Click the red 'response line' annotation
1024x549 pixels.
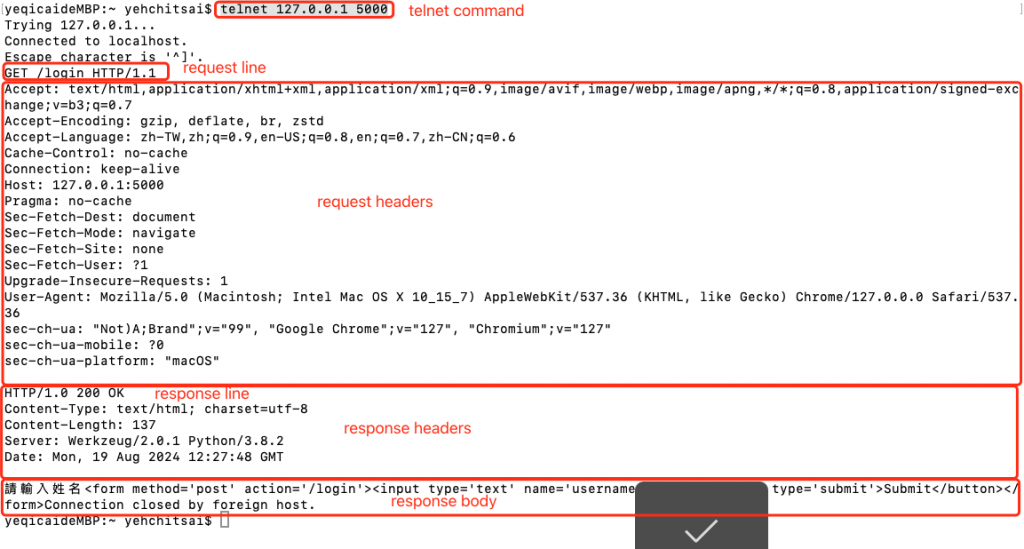[x=202, y=394]
